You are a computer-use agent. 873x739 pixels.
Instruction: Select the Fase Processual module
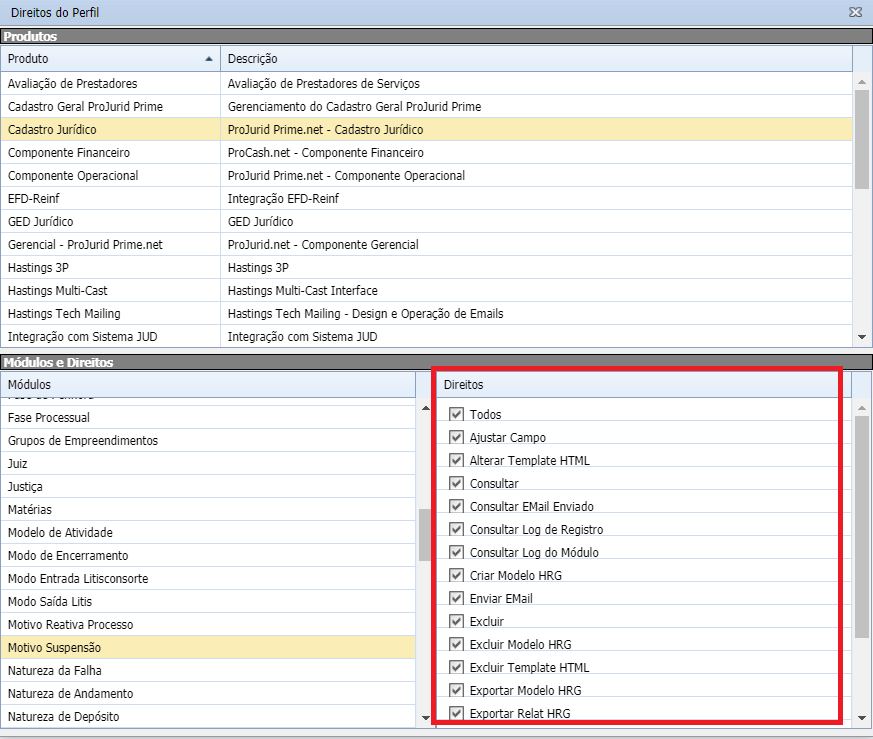[x=208, y=418]
